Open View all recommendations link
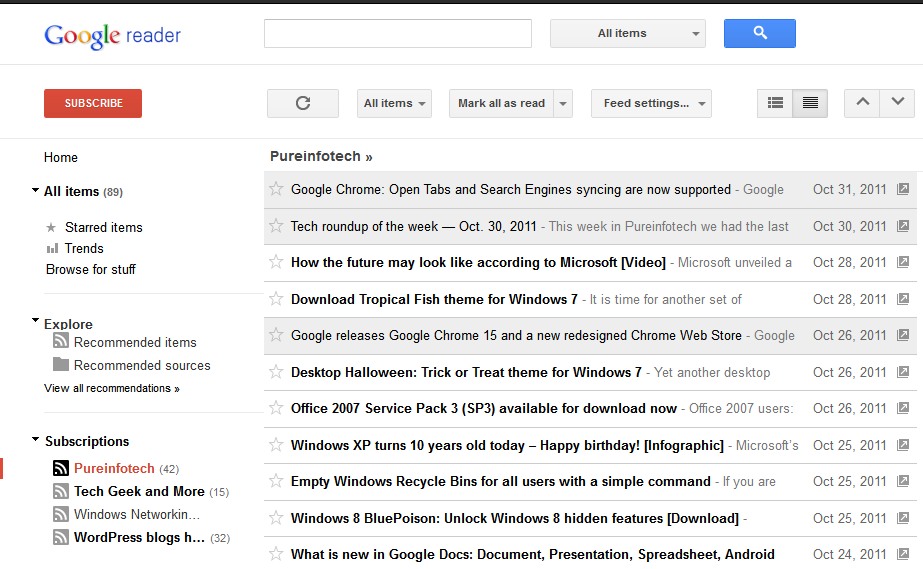The height and width of the screenshot is (569, 923). 112,388
